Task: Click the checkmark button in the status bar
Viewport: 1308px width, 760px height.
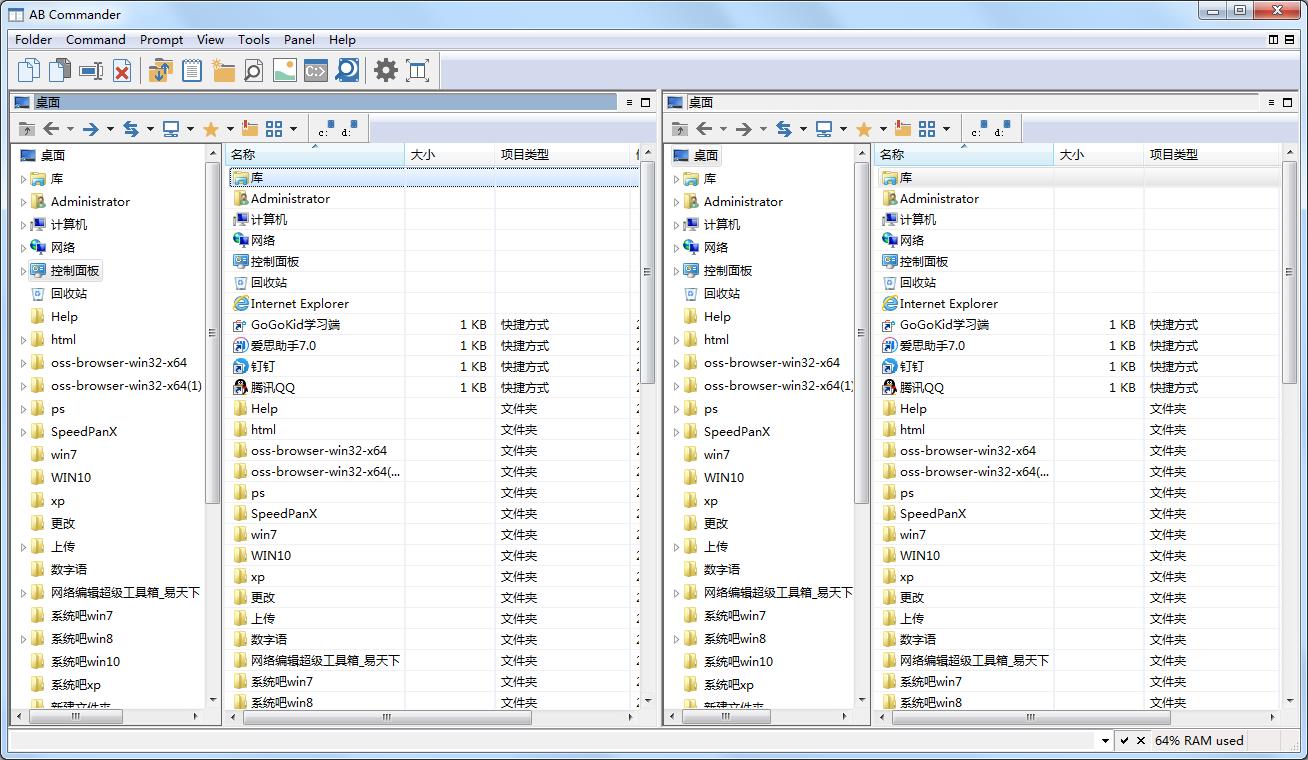Action: pyautogui.click(x=1124, y=741)
